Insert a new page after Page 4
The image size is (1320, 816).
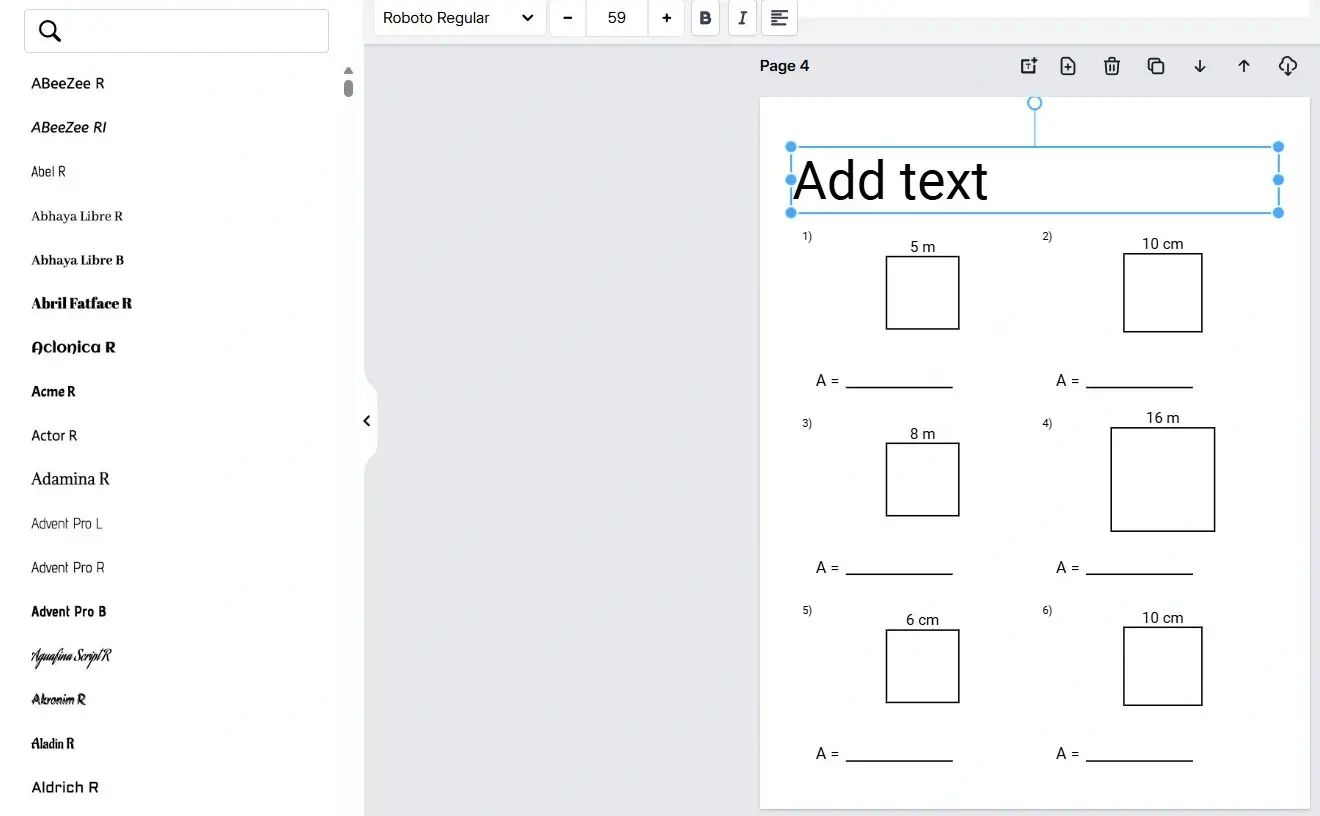[1068, 66]
